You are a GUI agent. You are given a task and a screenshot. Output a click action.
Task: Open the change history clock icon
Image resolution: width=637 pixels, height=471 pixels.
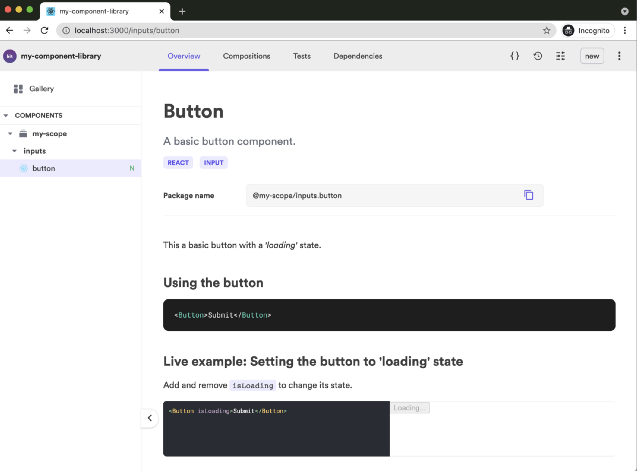click(x=538, y=56)
